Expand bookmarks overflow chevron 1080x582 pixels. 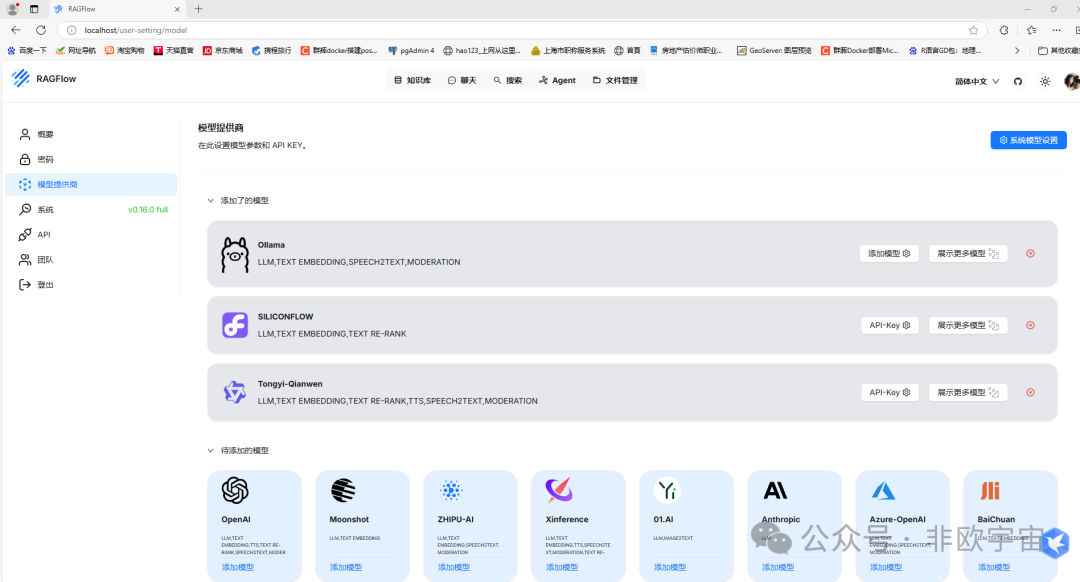click(1017, 50)
